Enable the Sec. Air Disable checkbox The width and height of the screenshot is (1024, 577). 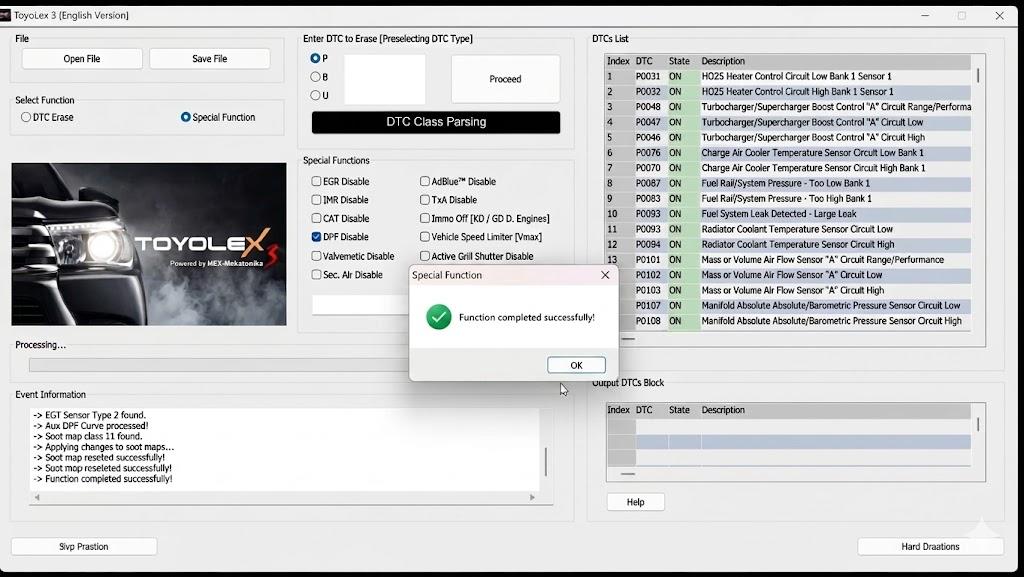pos(317,275)
